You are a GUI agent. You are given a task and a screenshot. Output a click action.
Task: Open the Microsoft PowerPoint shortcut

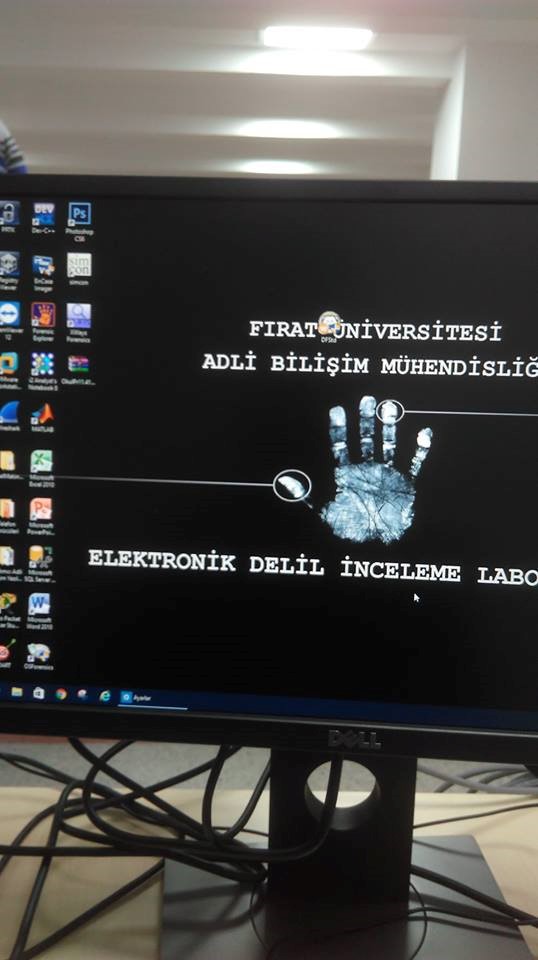tap(41, 516)
